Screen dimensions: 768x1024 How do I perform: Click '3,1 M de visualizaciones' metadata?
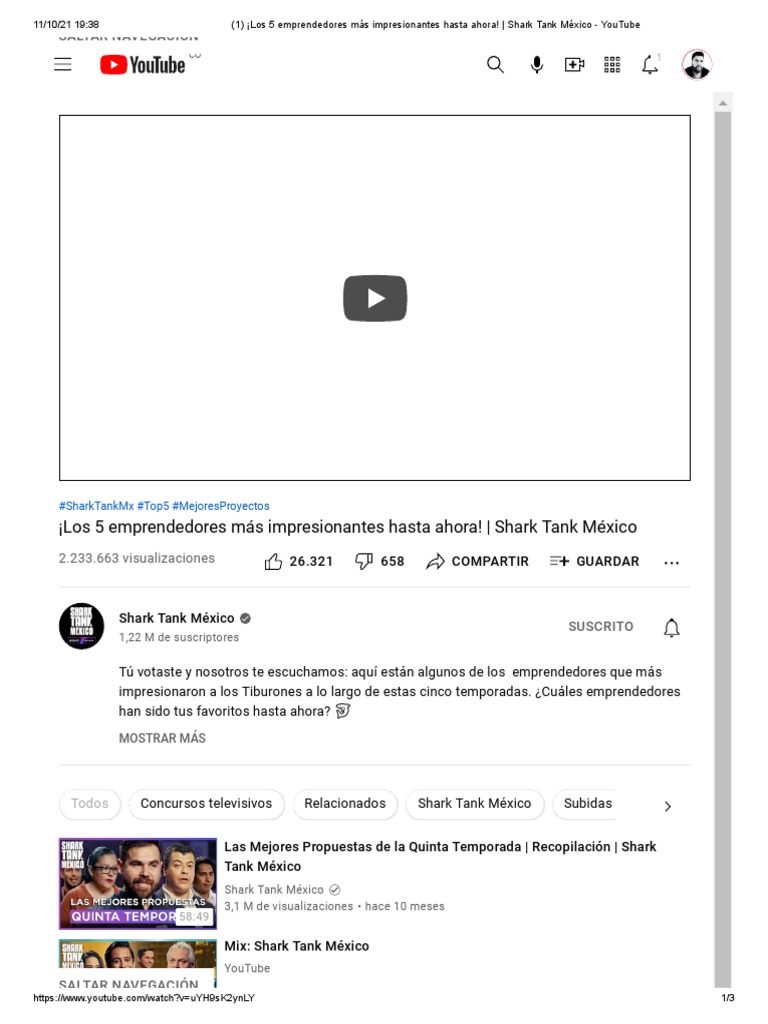[x=289, y=906]
